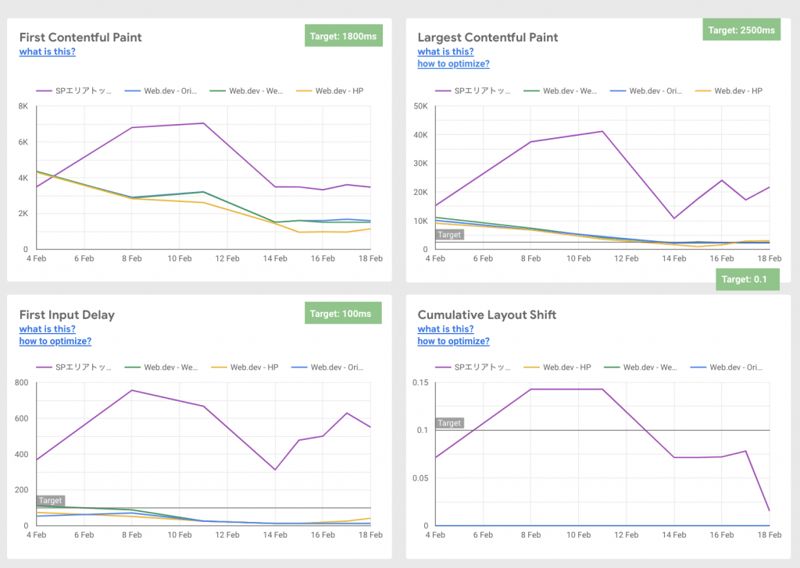
Task: Click gray Target label in Cumulative Layout Shift chart
Action: 450,423
